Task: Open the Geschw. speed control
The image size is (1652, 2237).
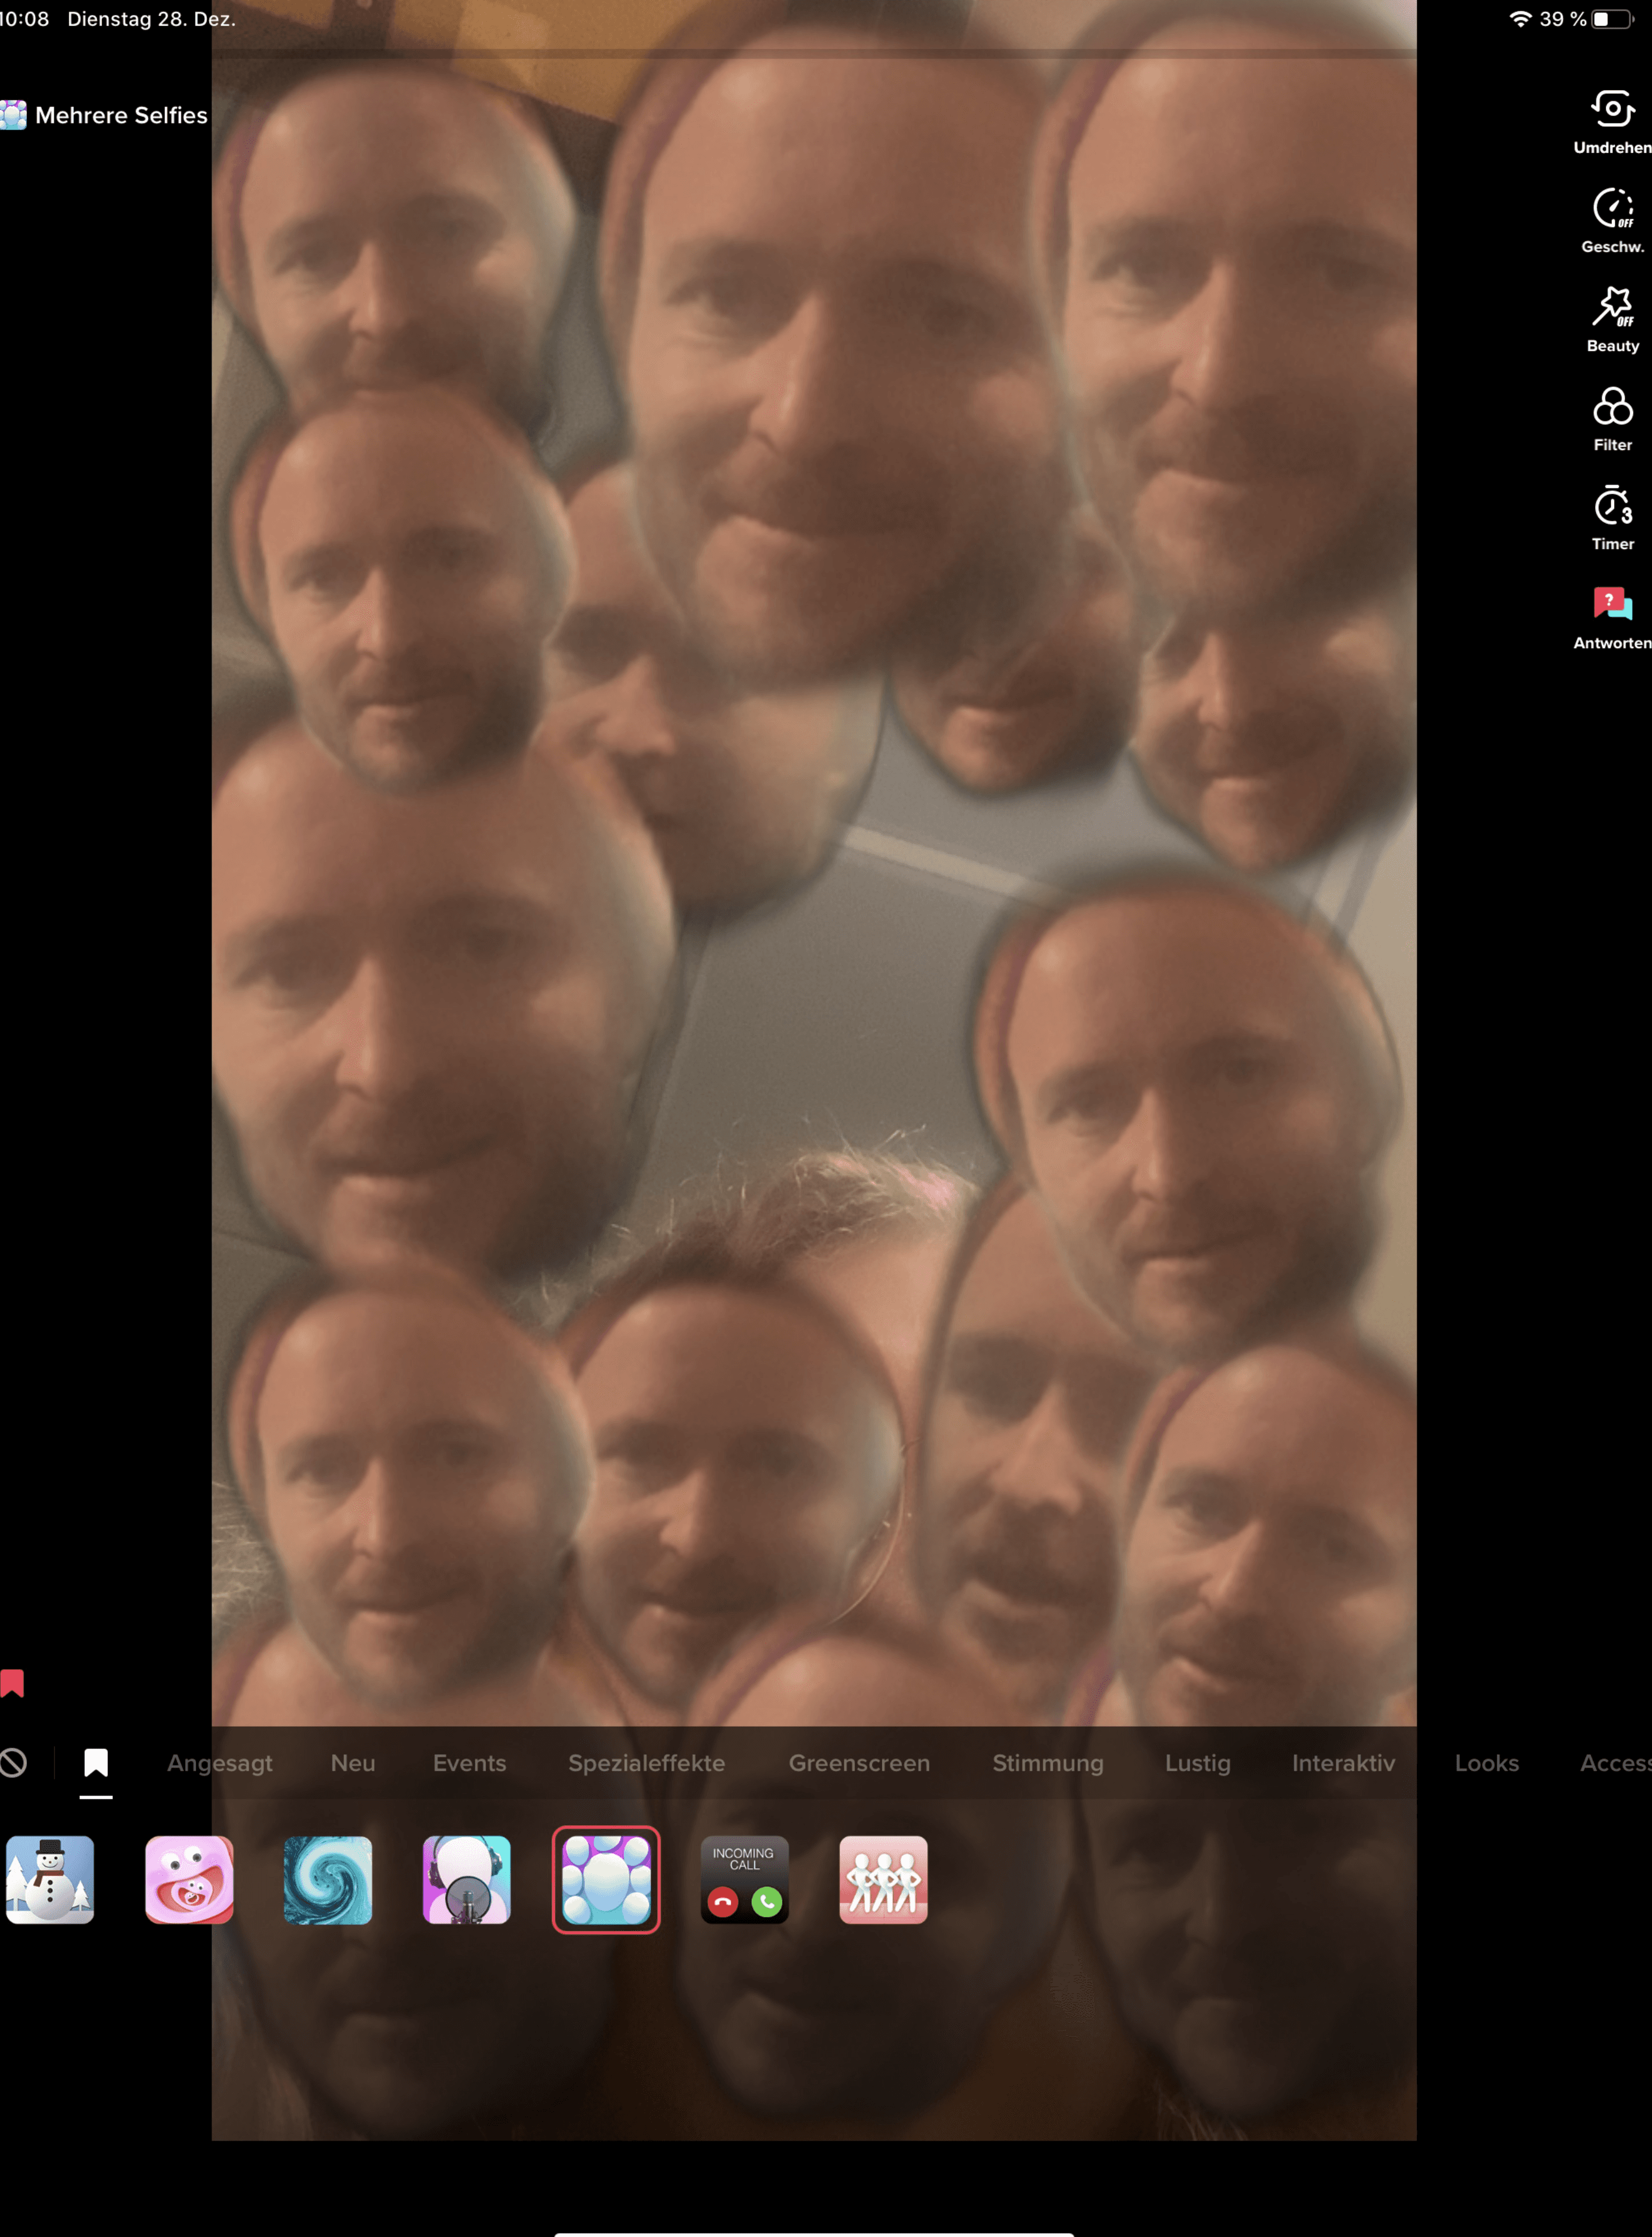Action: (1612, 208)
